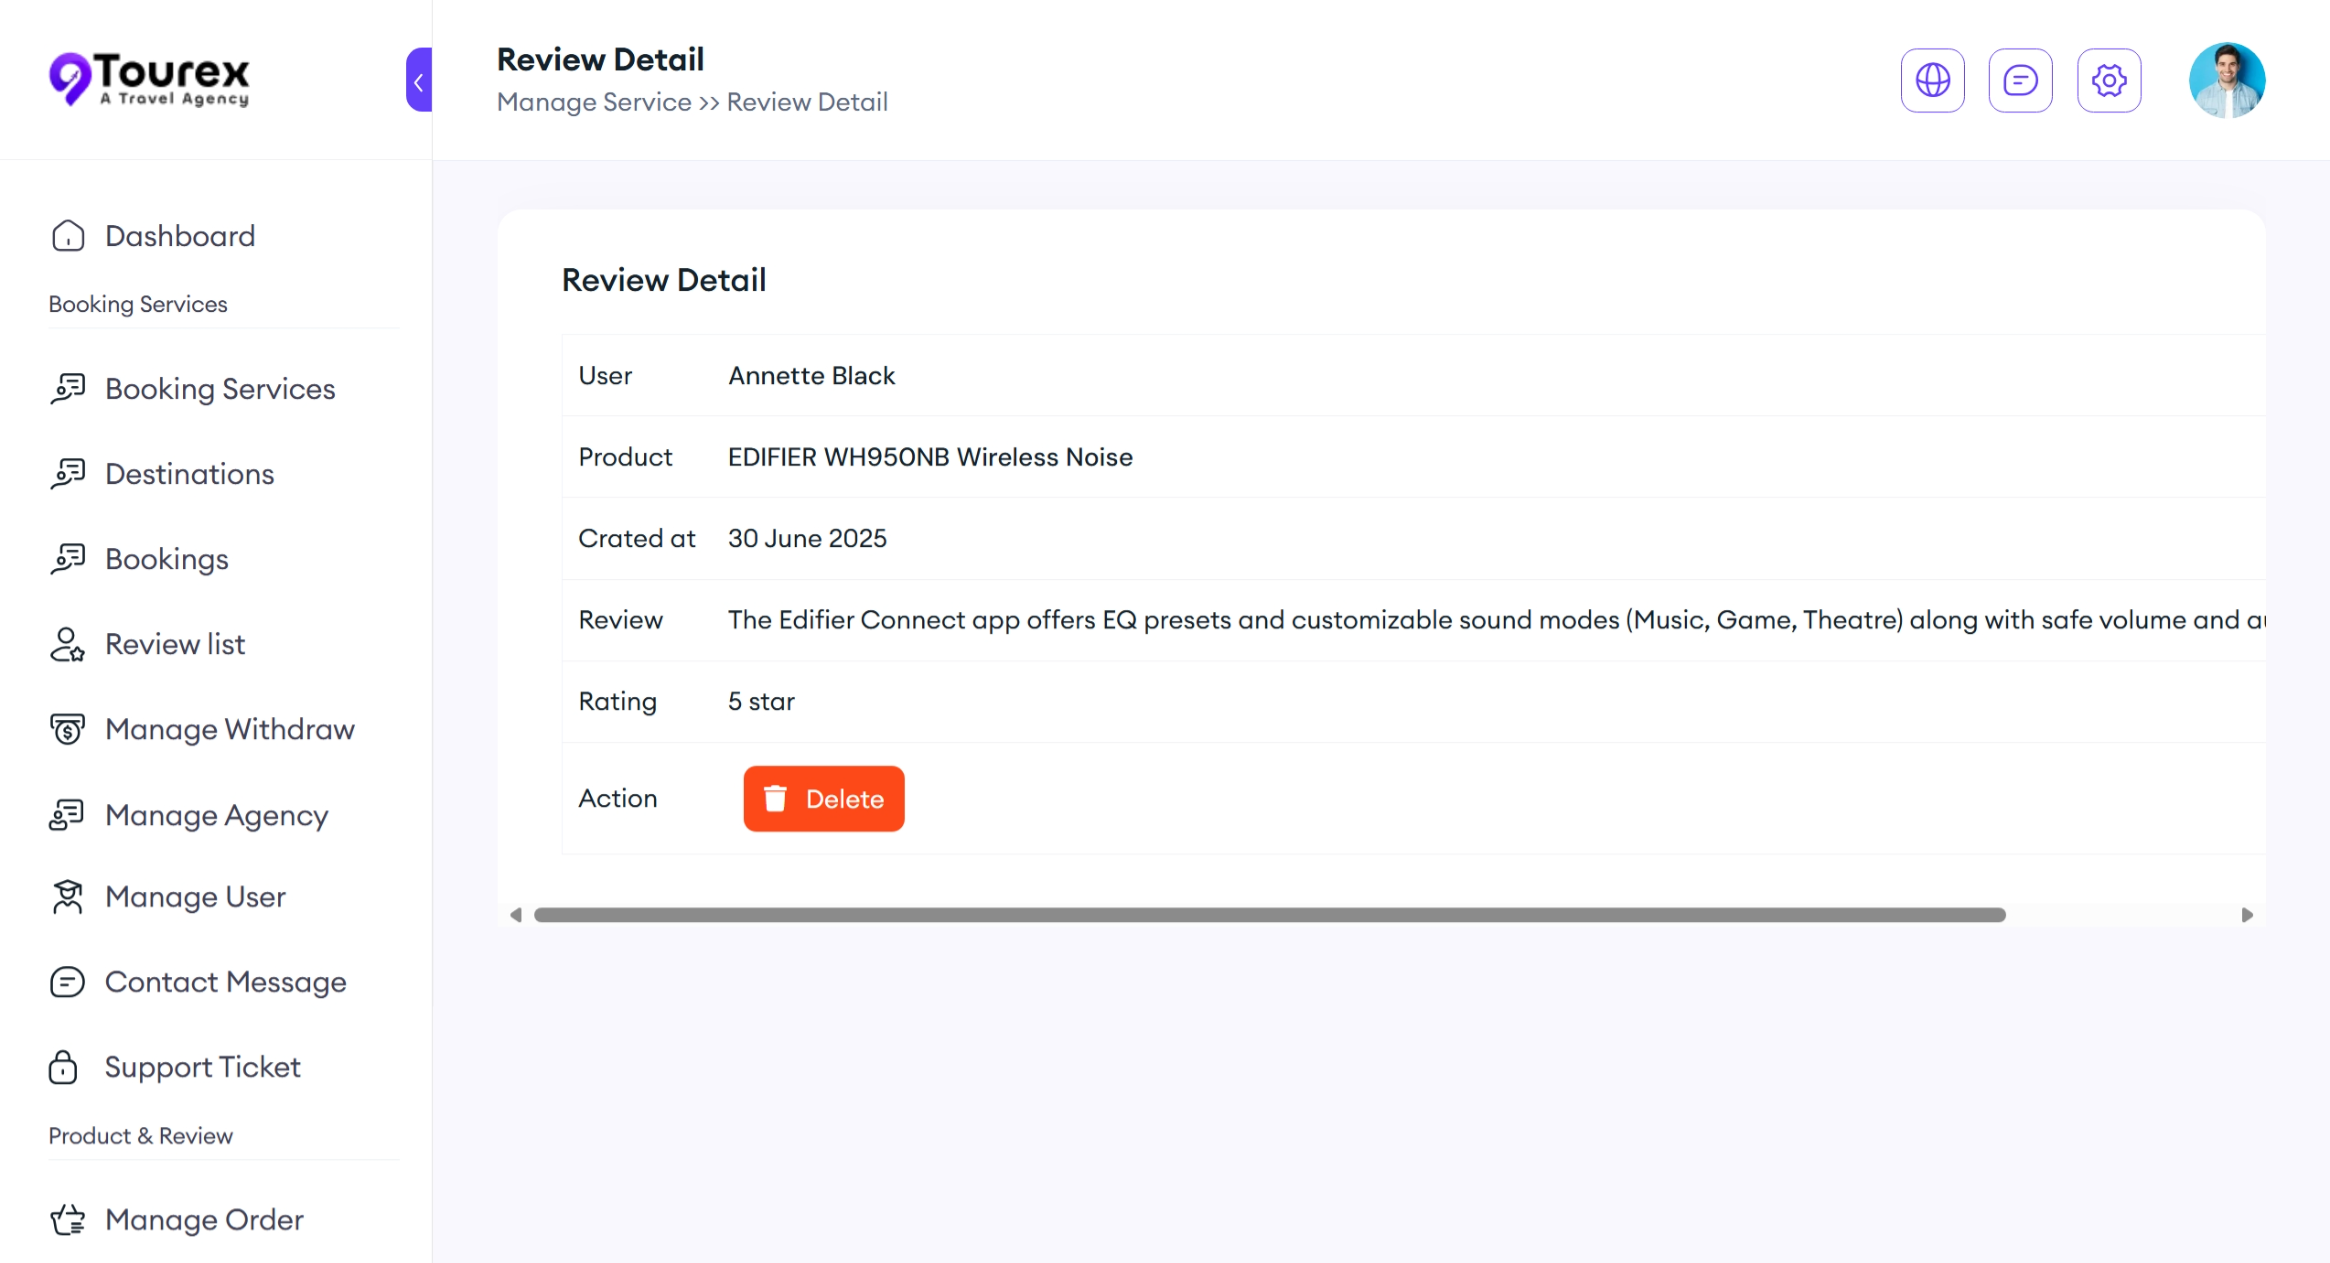Click the horizontal scrollbar thumb
The width and height of the screenshot is (2330, 1263).
(1269, 915)
